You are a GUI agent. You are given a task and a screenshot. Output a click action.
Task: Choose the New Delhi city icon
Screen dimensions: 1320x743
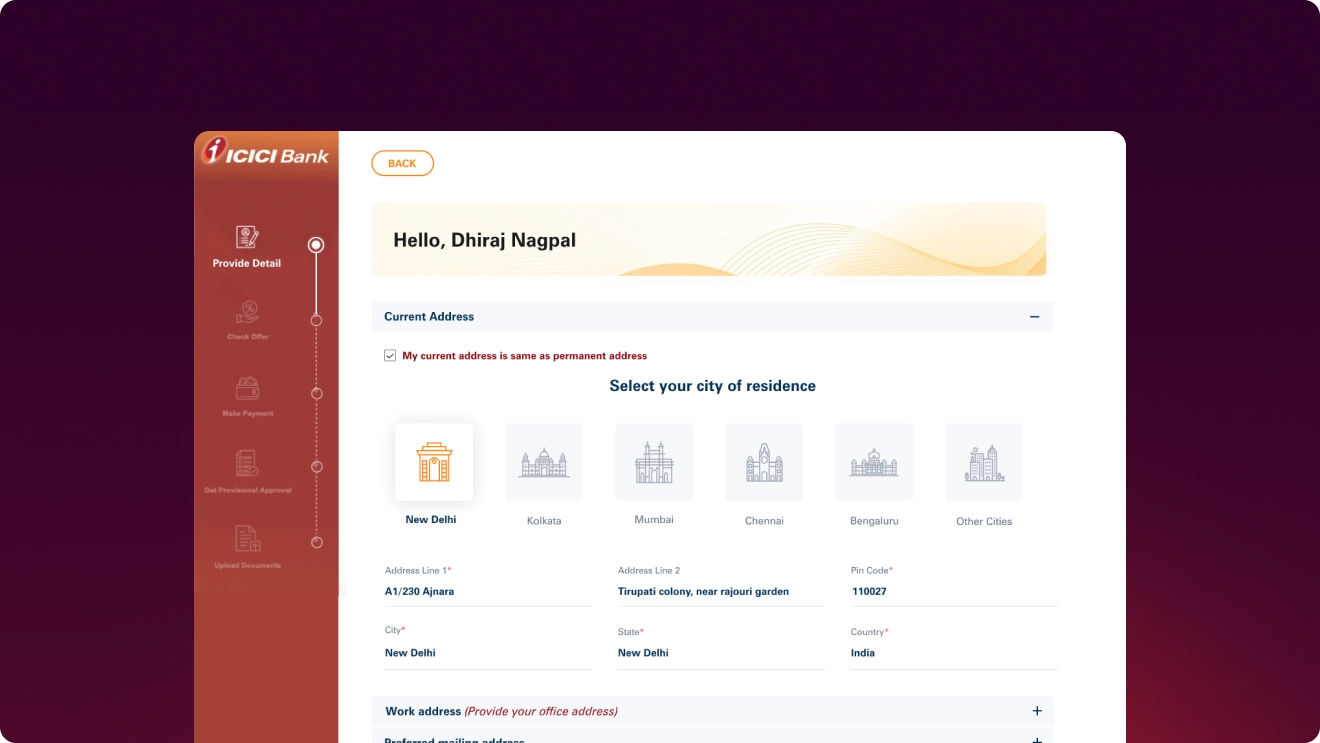pyautogui.click(x=434, y=462)
